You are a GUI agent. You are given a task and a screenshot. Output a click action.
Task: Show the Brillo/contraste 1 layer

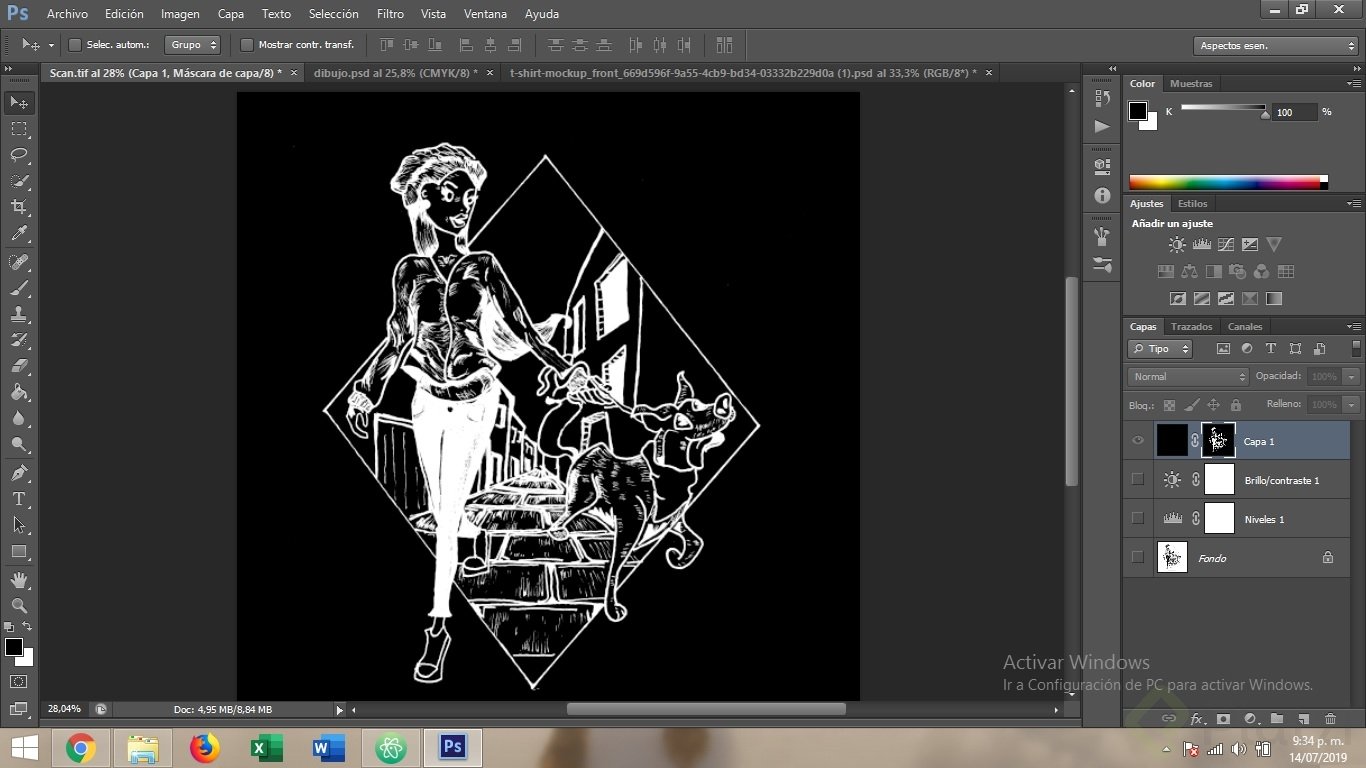1138,480
